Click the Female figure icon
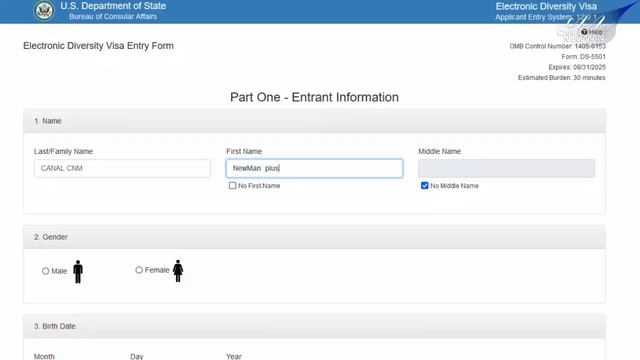 pyautogui.click(x=178, y=271)
